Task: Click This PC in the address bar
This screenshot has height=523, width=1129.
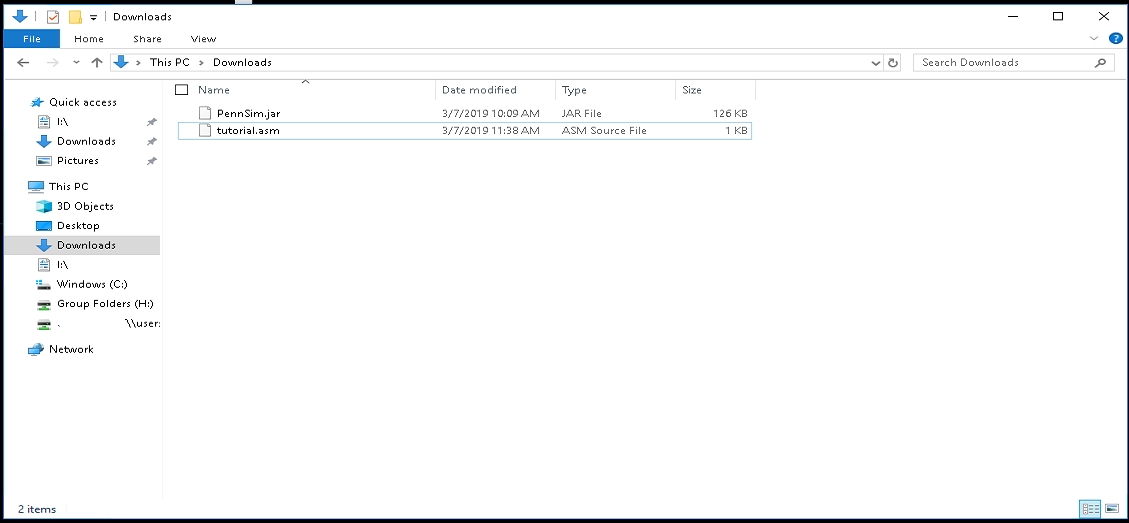Action: click(170, 63)
